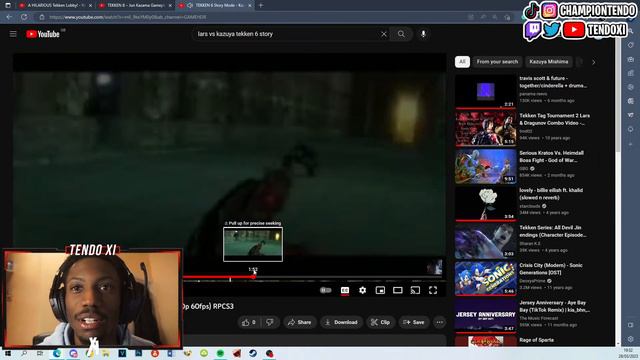The image size is (640, 360).
Task: Open the 'Jersey Anniversary - Aye Bay Bay' video
Action: coord(554,306)
